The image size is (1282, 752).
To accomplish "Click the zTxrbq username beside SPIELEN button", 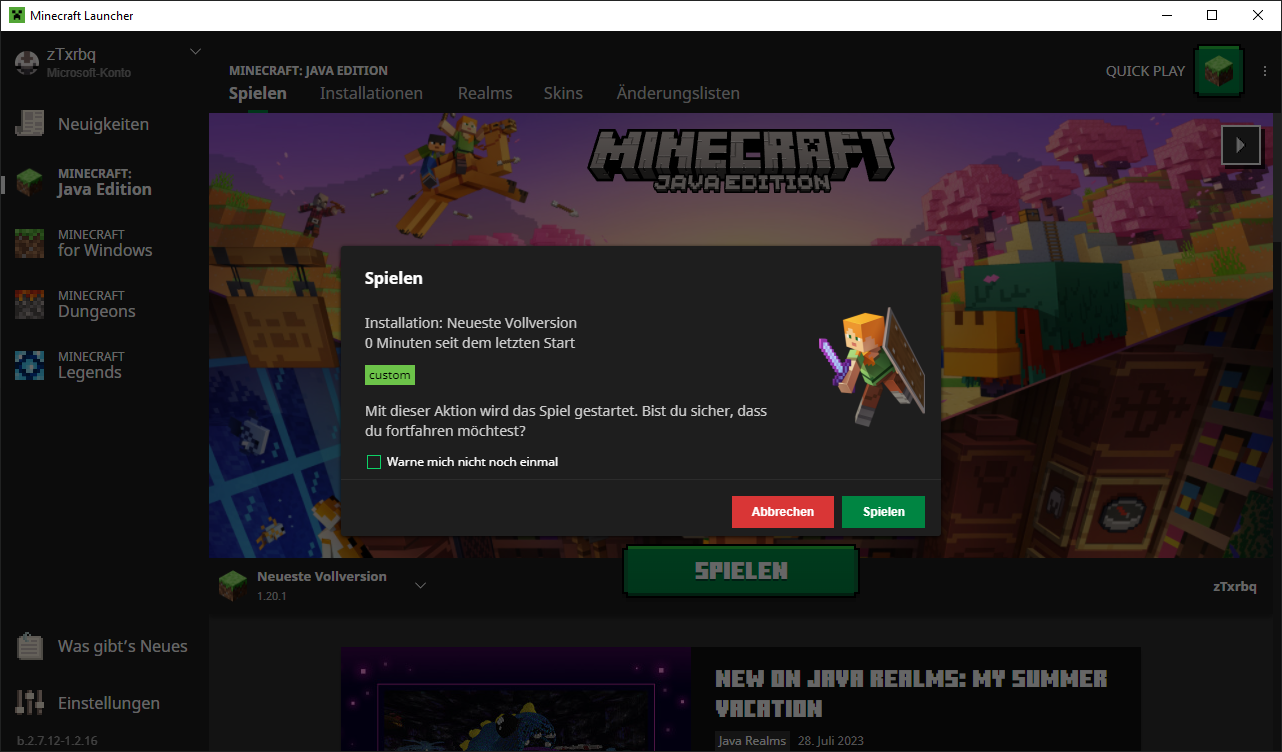I will (1234, 586).
